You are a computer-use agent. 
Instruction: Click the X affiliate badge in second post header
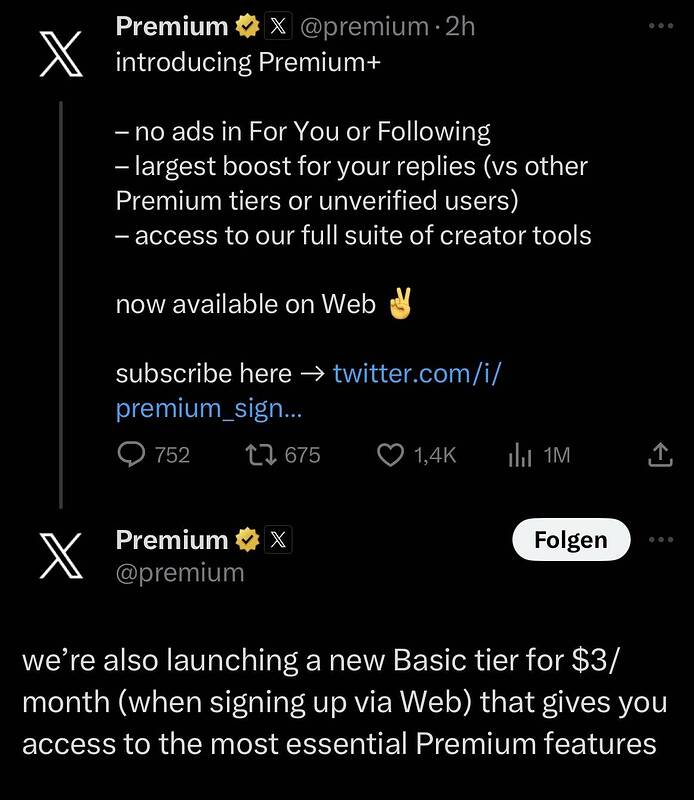pos(278,540)
